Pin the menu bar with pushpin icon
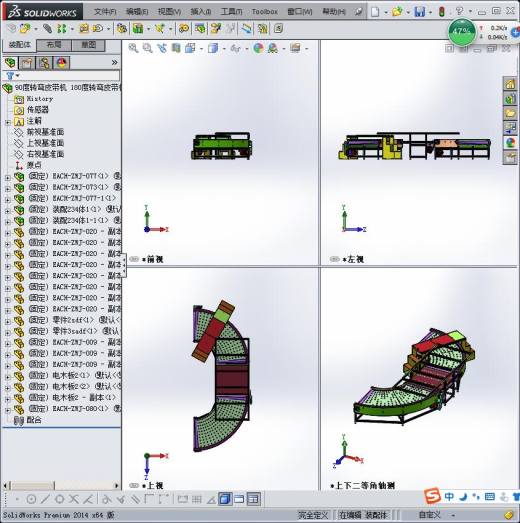520x523 pixels. (x=358, y=12)
